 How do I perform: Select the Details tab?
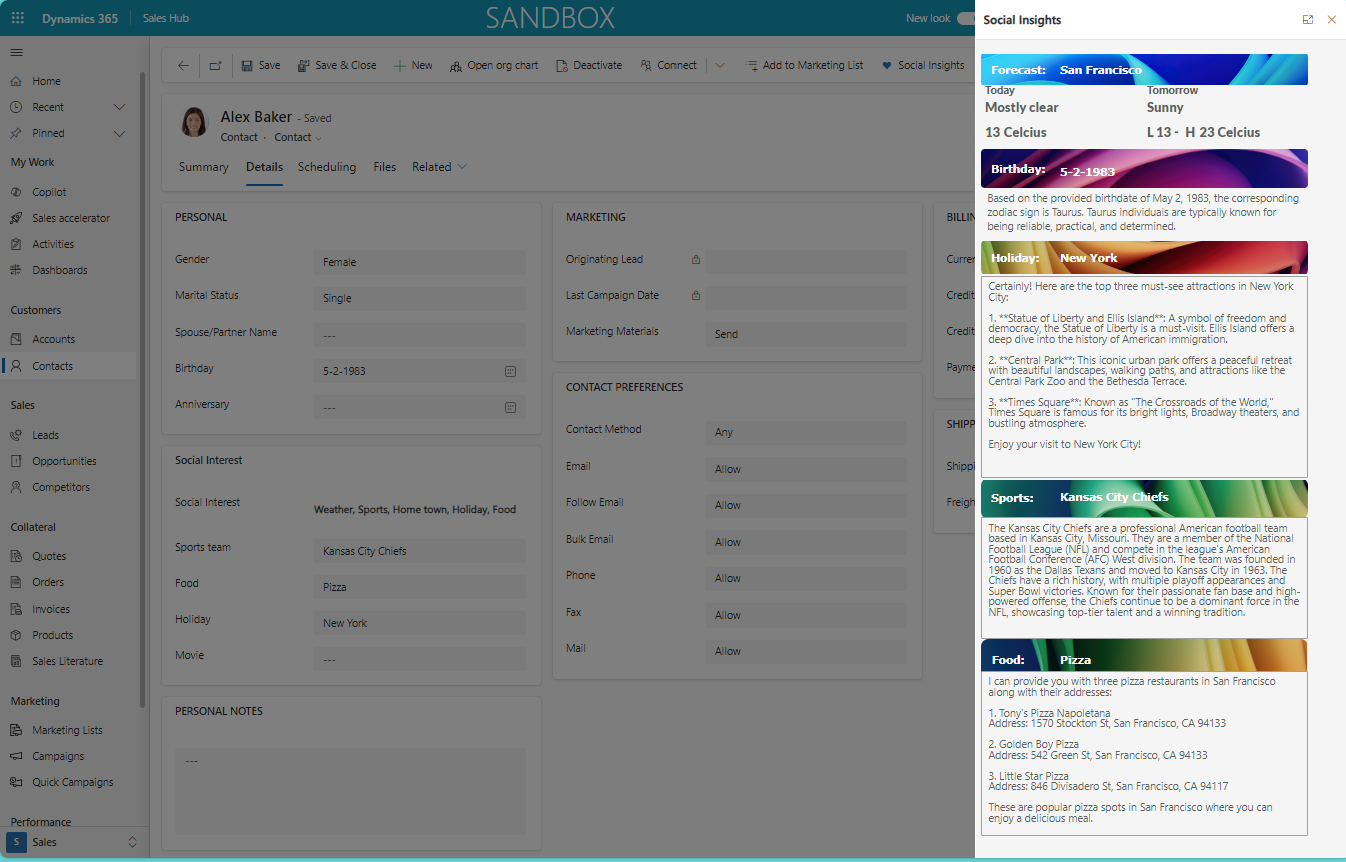[265, 167]
